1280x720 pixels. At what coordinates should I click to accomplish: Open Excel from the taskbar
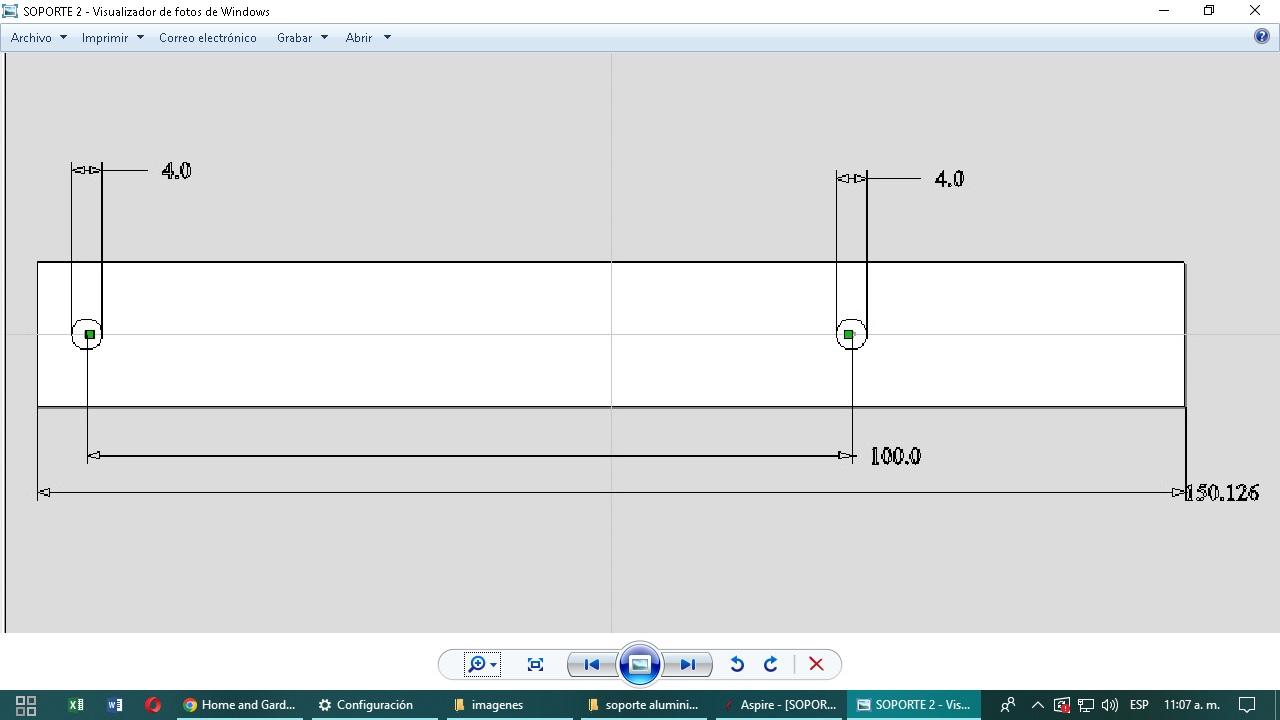75,705
